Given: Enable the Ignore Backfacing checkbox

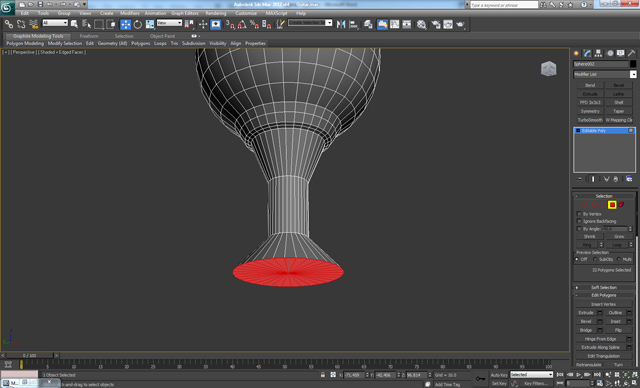Looking at the screenshot, I should [x=579, y=221].
